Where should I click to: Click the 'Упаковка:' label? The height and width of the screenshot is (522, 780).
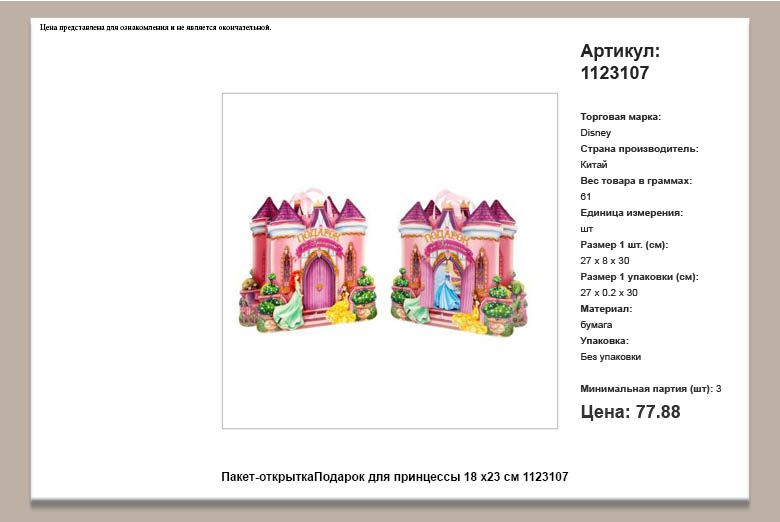pyautogui.click(x=604, y=341)
